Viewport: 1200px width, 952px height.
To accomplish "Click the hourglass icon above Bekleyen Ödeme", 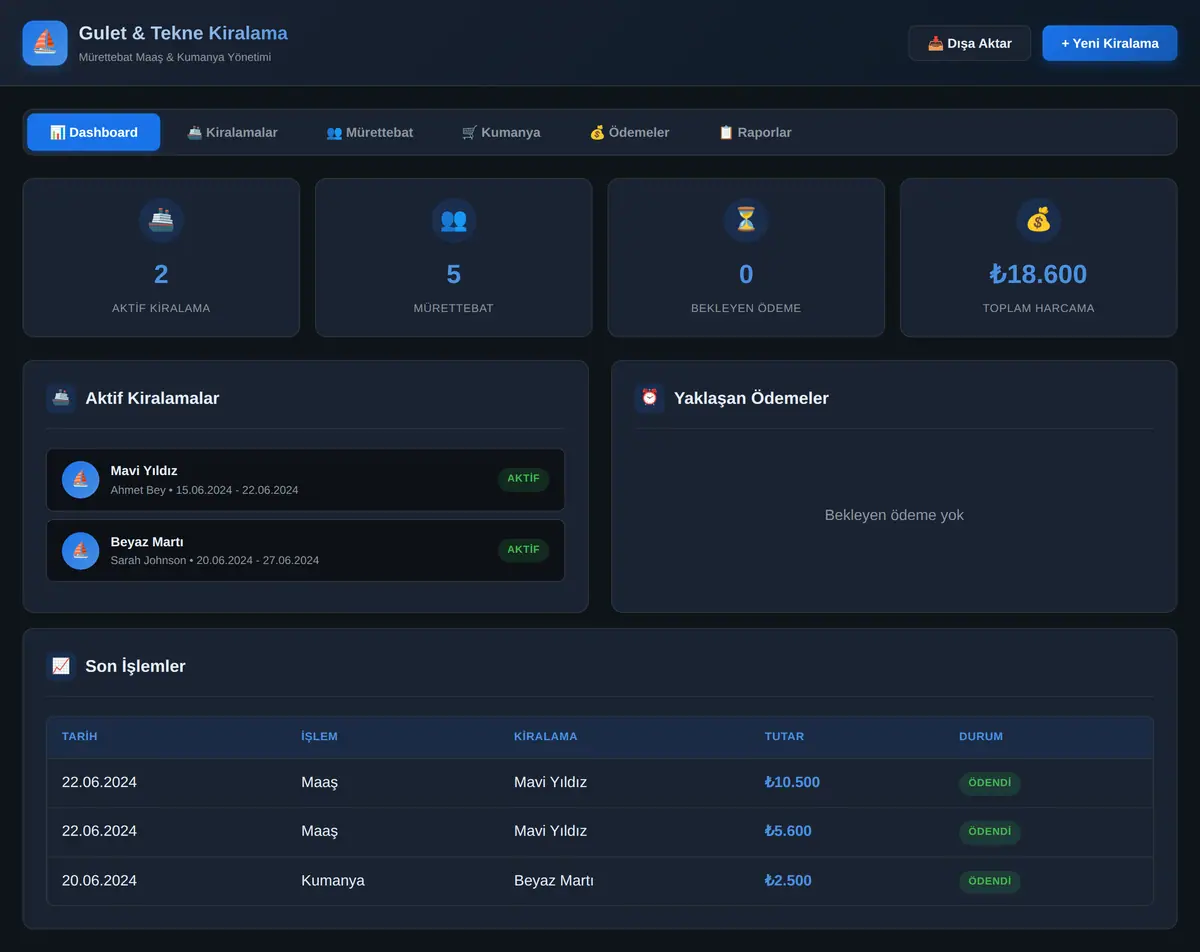I will pos(746,220).
